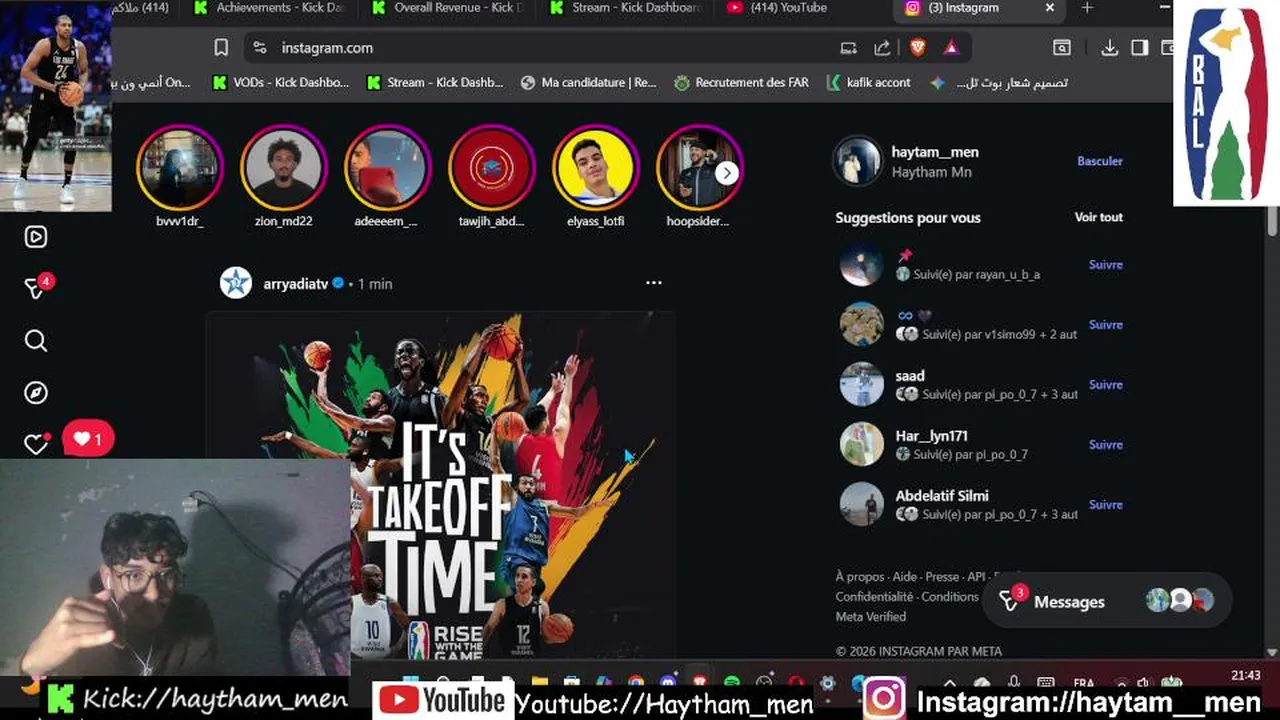Click Basculer to switch accounts
The width and height of the screenshot is (1280, 720).
click(x=1100, y=161)
